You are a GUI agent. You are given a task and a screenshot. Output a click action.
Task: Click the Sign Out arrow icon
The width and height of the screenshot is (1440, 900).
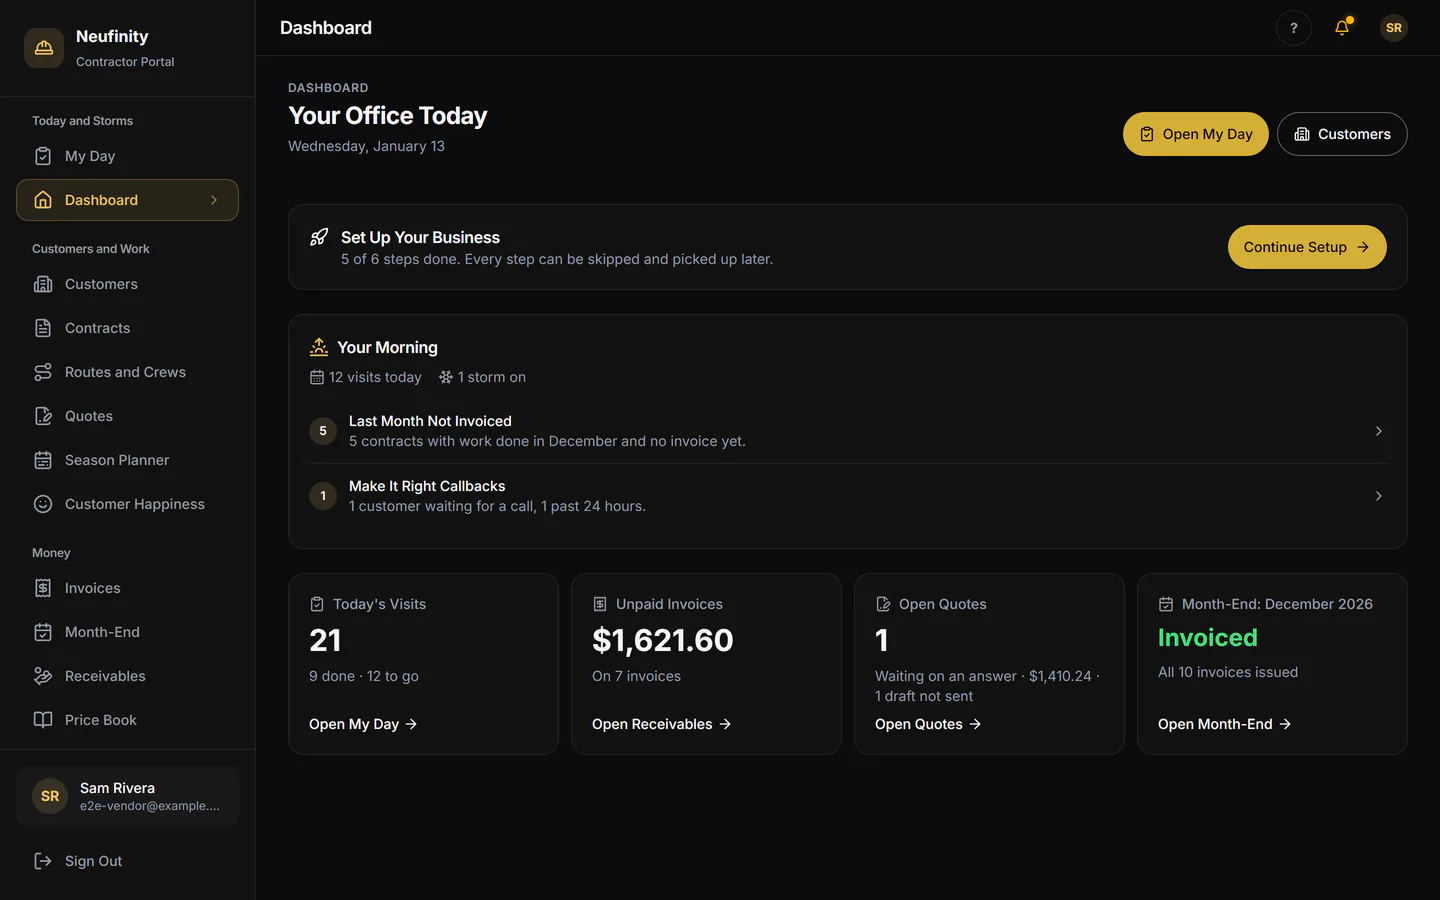(43, 861)
